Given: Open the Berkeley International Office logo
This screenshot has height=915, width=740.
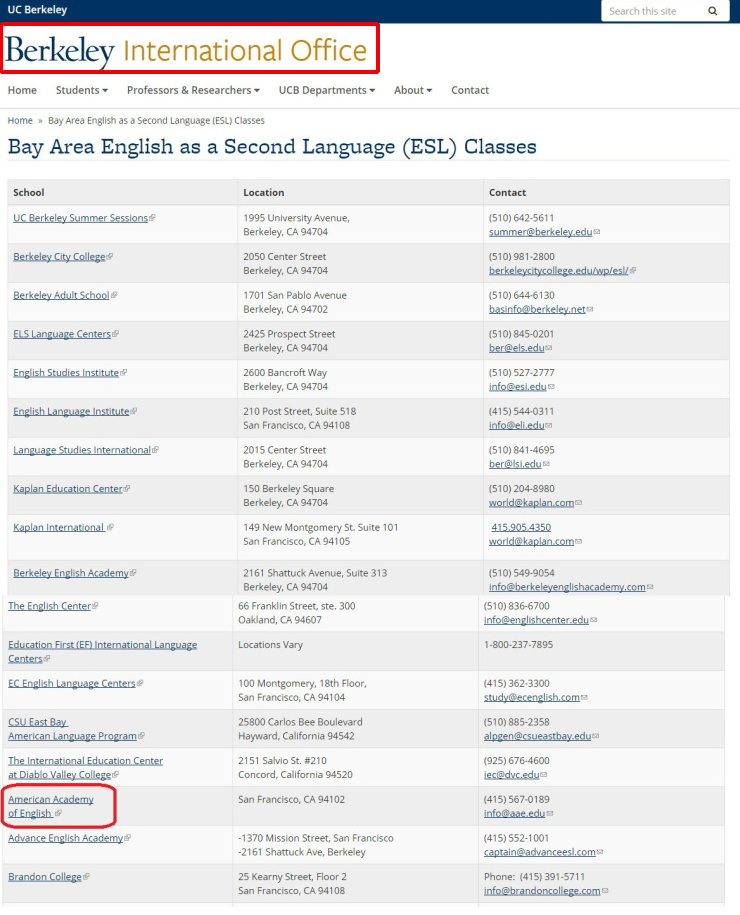Looking at the screenshot, I should coord(187,51).
